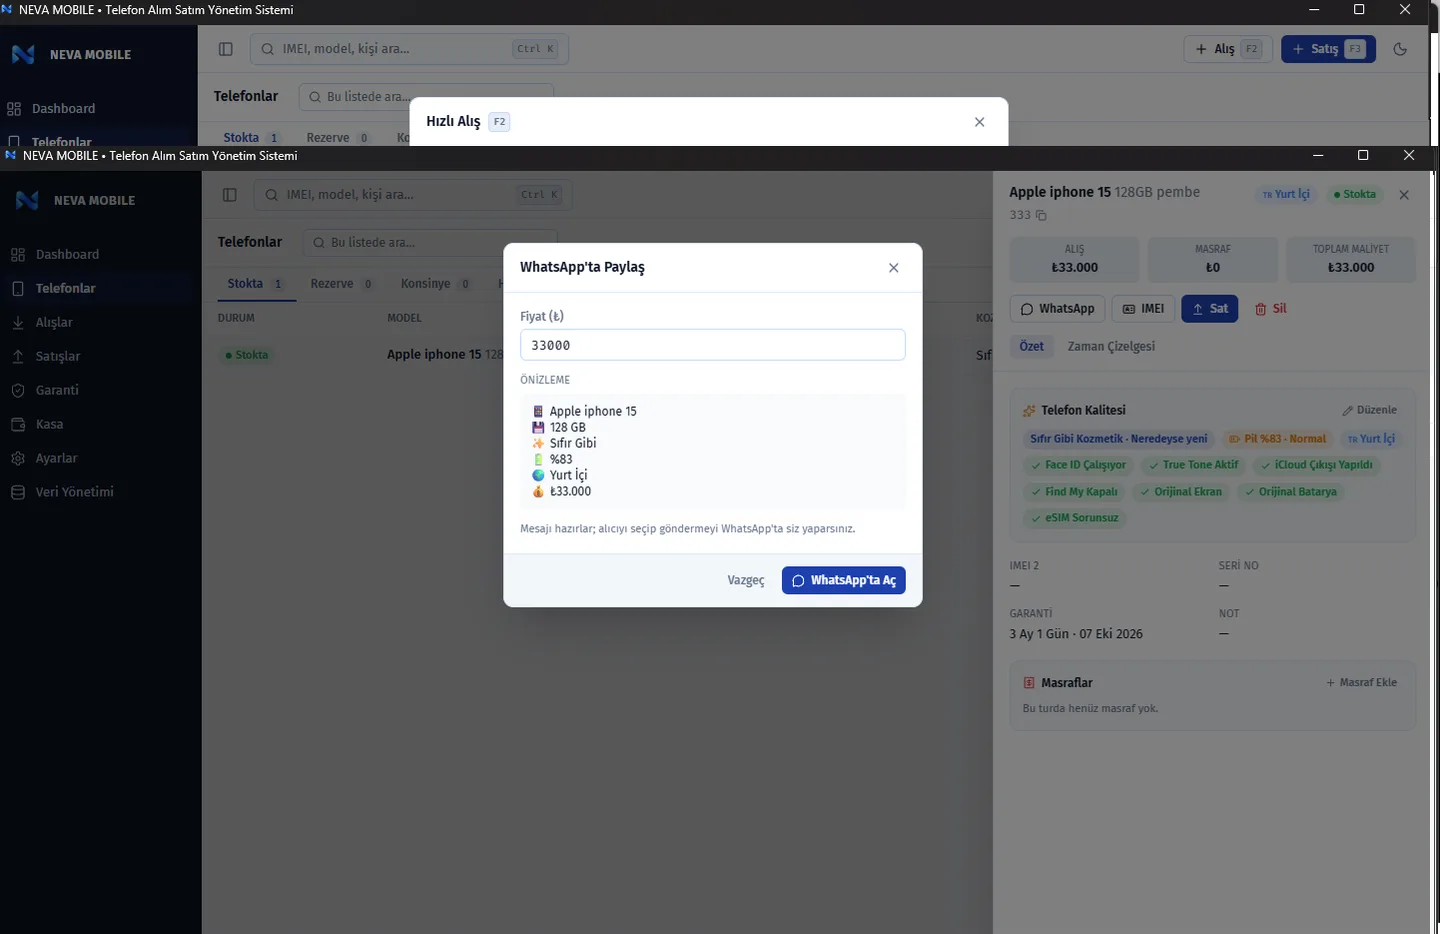Click the 'eSIM Sorunsuz' tag
Viewport: 1440px width, 934px height.
pyautogui.click(x=1074, y=518)
